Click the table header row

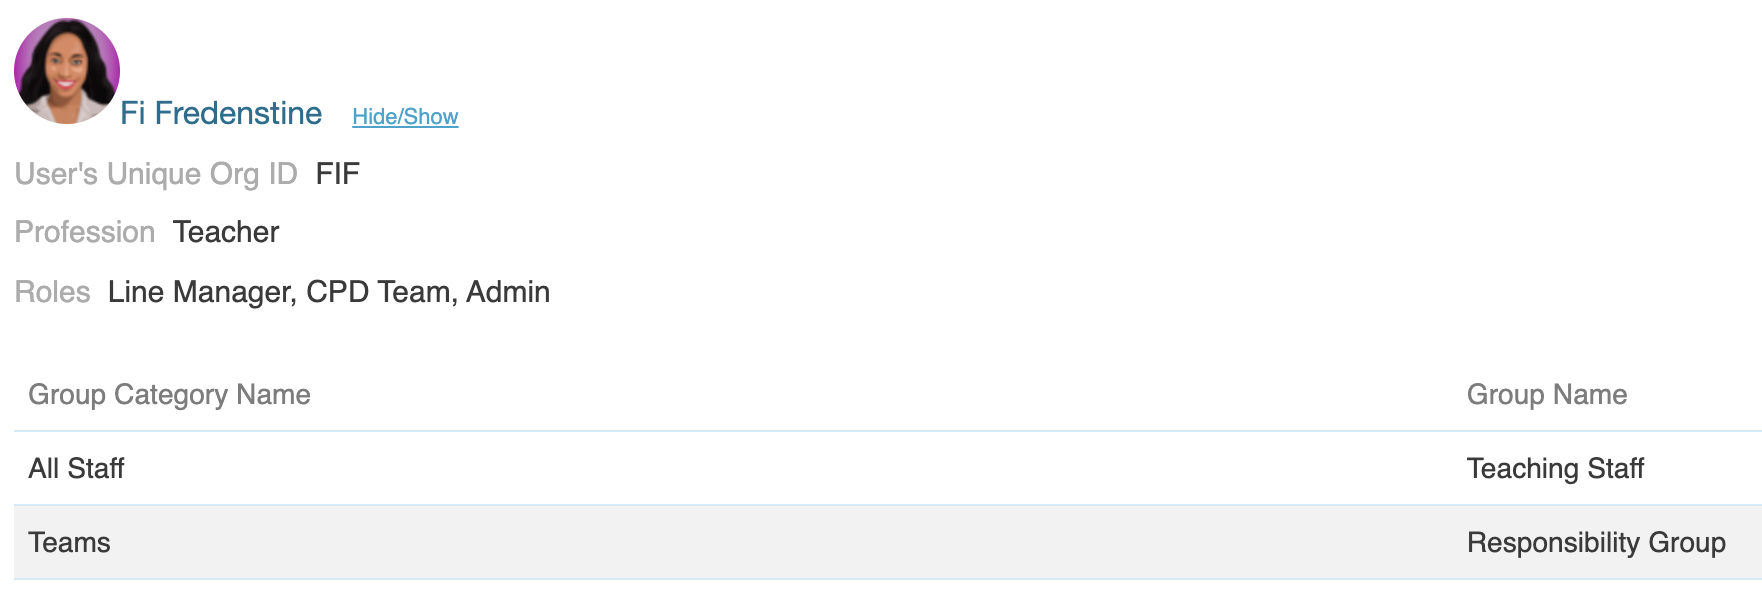pos(888,395)
